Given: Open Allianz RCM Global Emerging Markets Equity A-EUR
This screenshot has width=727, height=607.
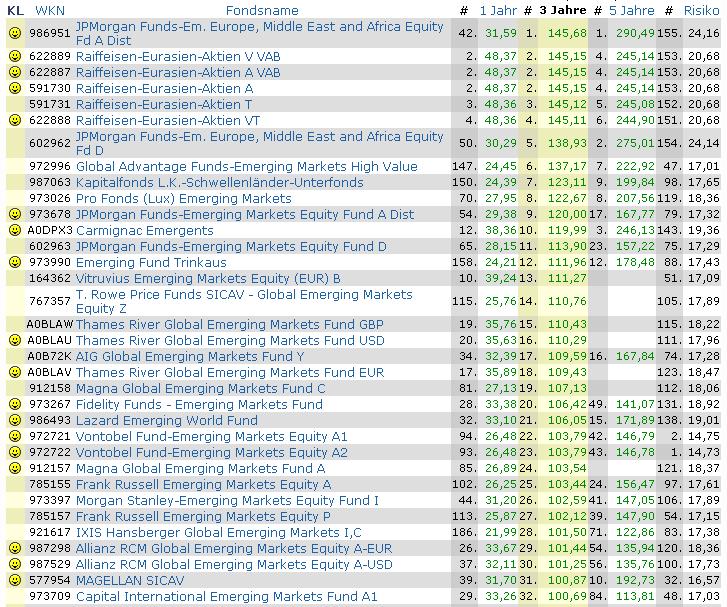Looking at the screenshot, I should pyautogui.click(x=234, y=548).
